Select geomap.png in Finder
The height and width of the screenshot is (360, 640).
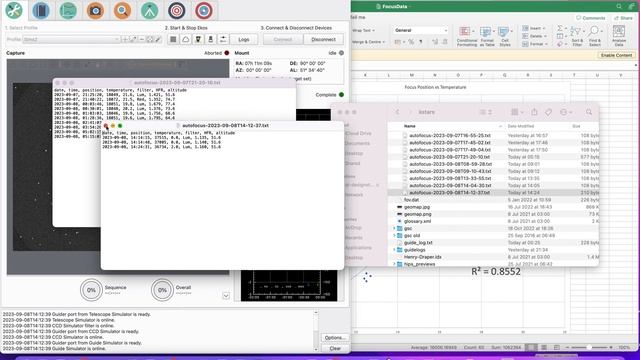pyautogui.click(x=418, y=214)
